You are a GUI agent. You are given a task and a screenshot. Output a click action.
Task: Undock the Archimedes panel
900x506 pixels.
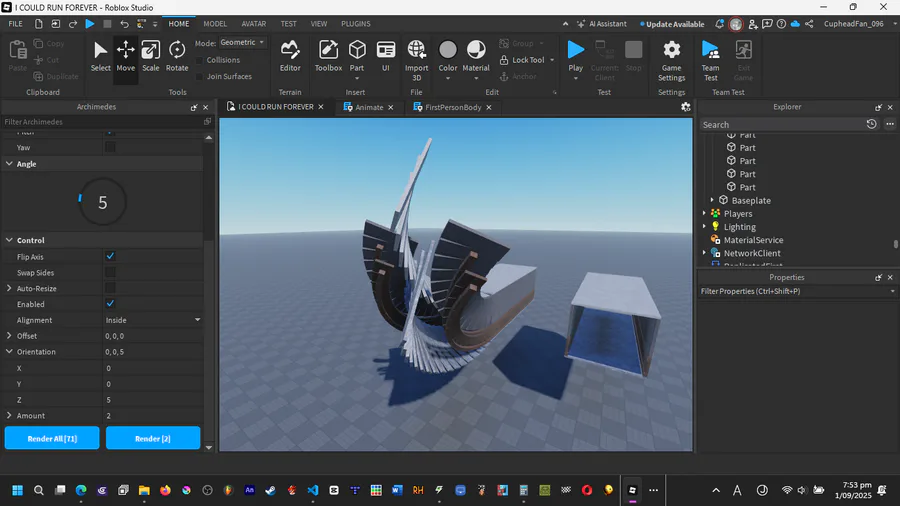click(x=194, y=107)
